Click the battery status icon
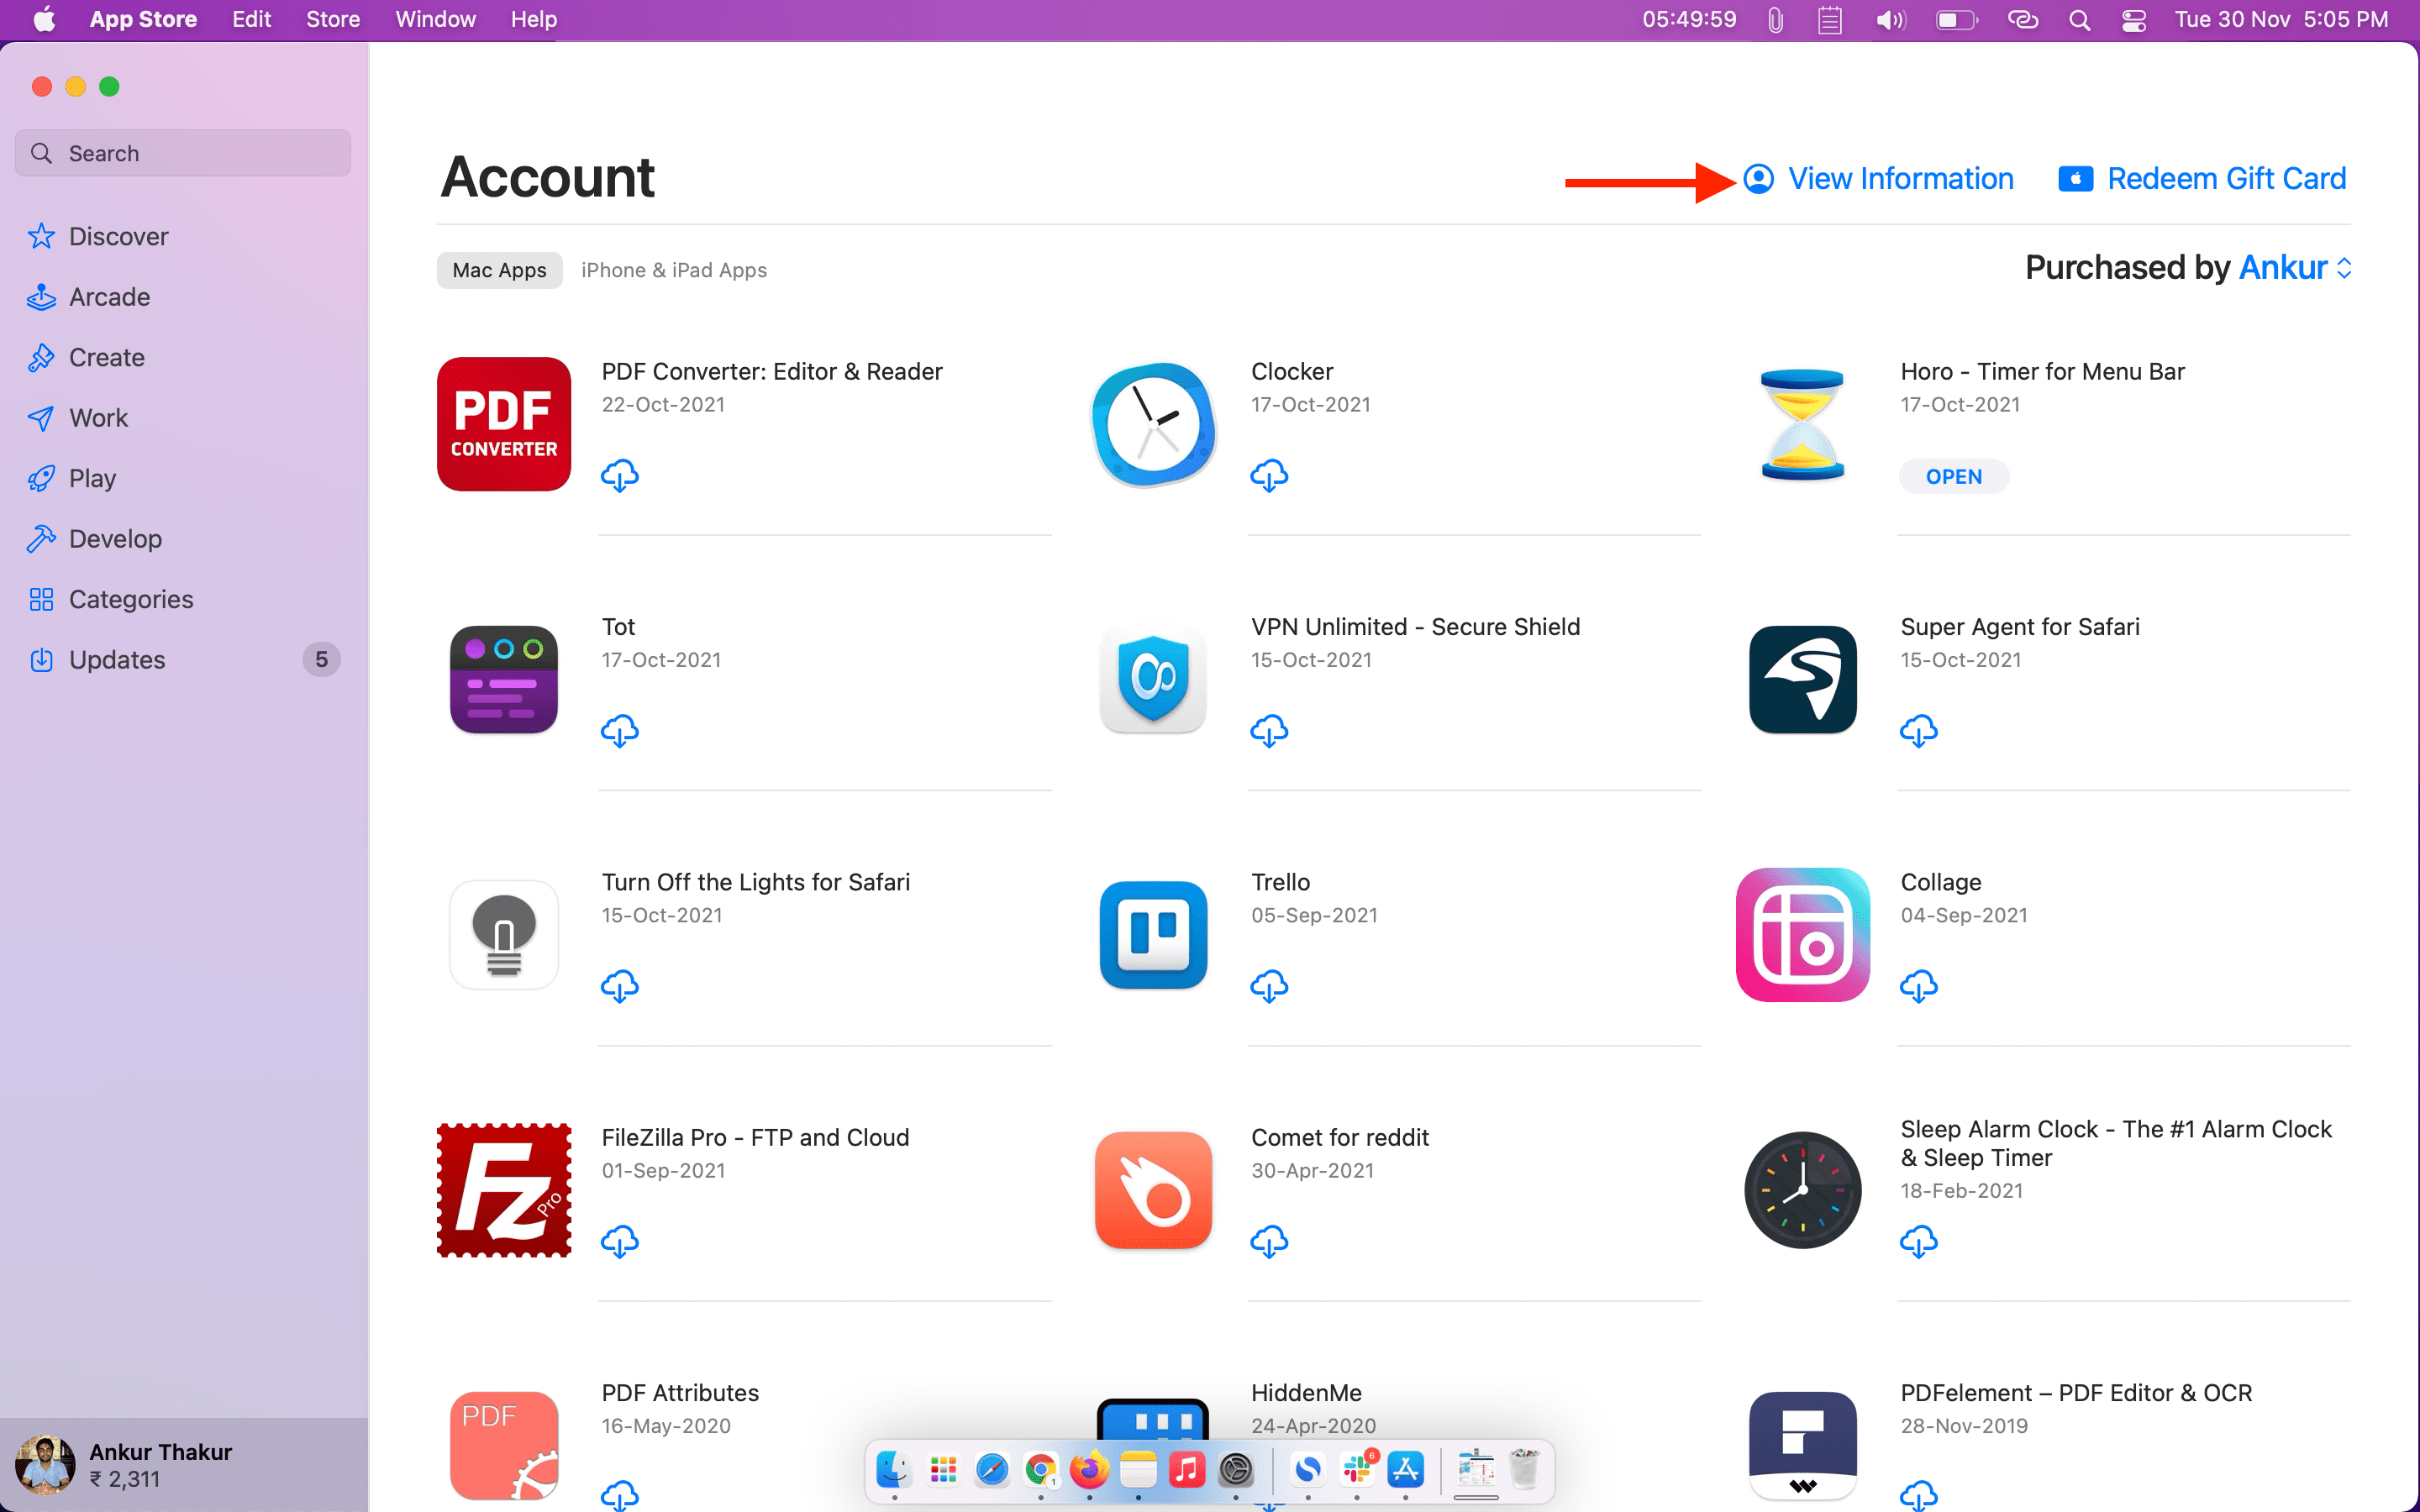The image size is (2420, 1512). [1955, 19]
